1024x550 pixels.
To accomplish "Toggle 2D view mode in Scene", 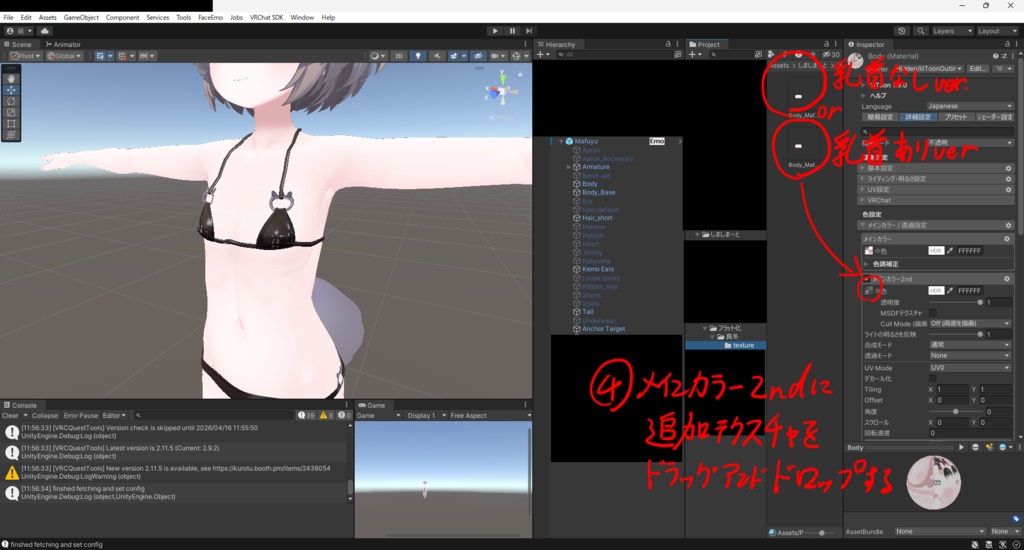I will [398, 56].
